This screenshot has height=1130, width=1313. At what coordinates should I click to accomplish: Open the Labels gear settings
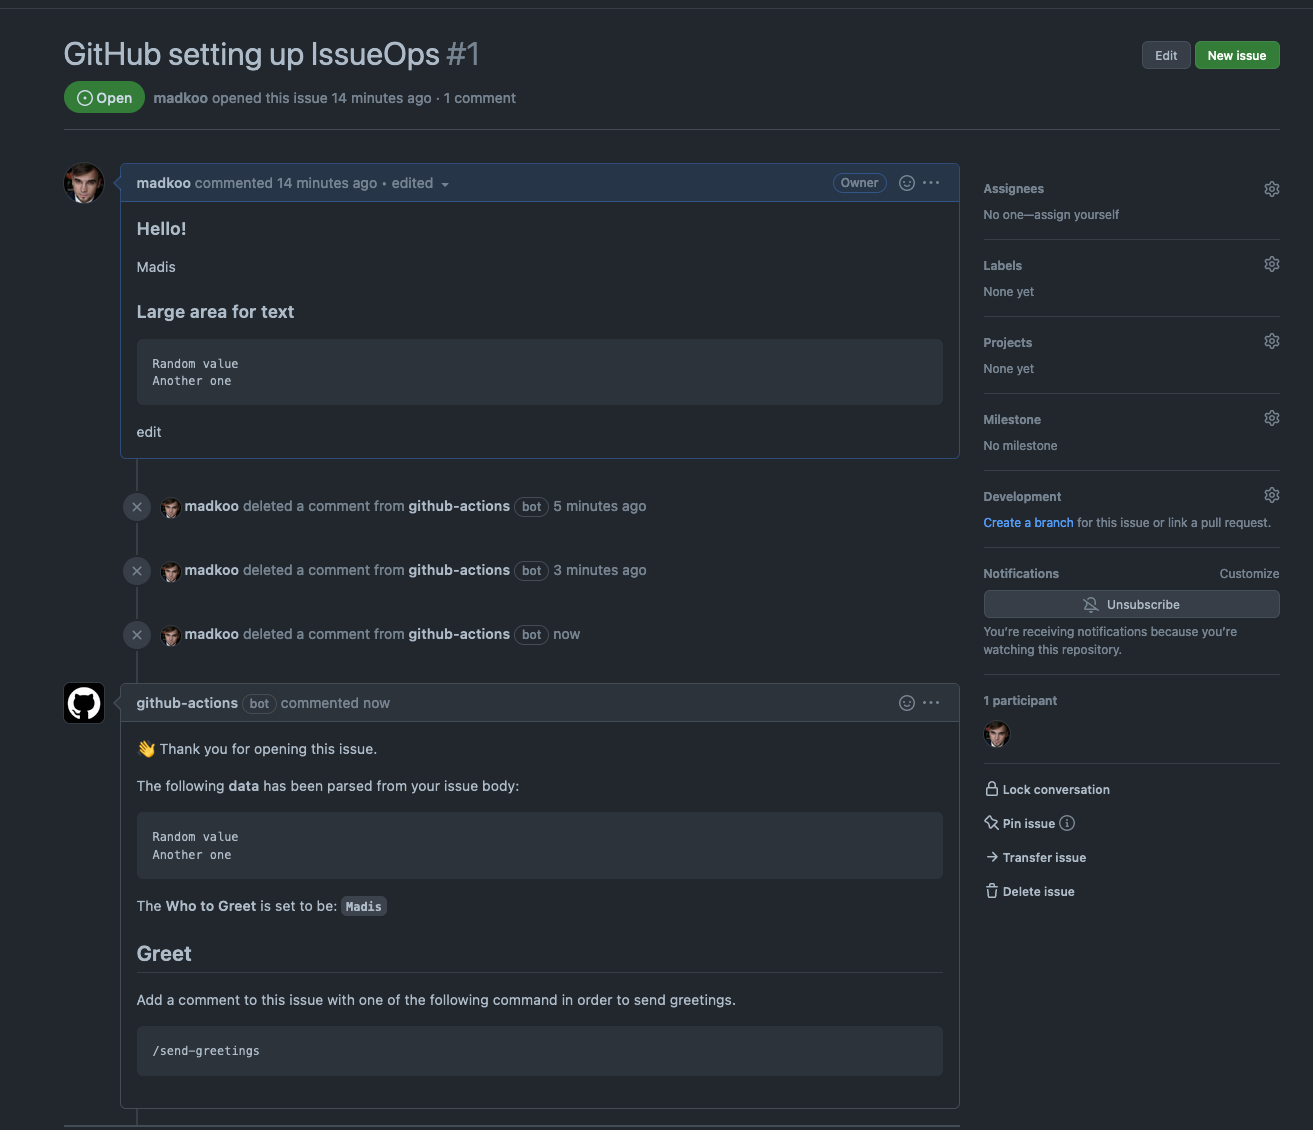[x=1271, y=265]
